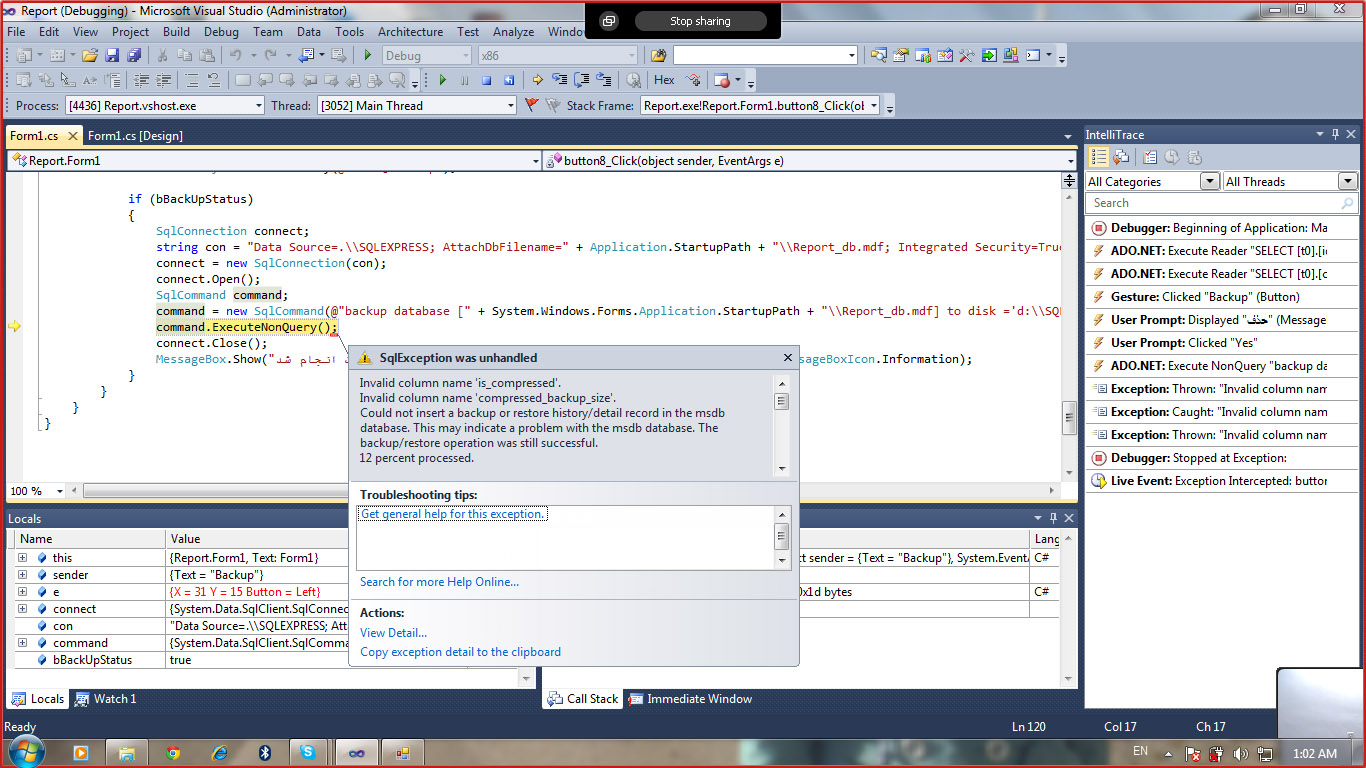Open the Thread dropdown showing Main Thread
Viewport: 1366px width, 768px height.
click(x=510, y=105)
